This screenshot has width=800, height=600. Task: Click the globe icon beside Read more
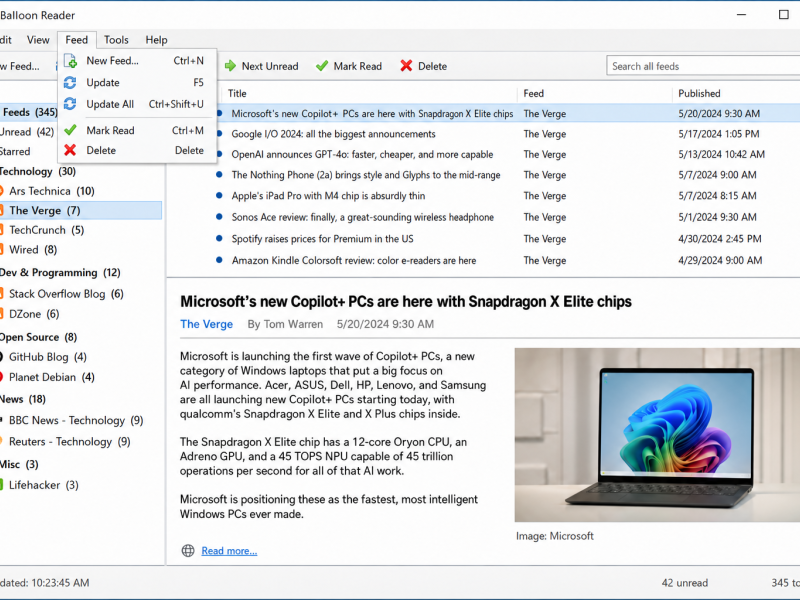188,551
